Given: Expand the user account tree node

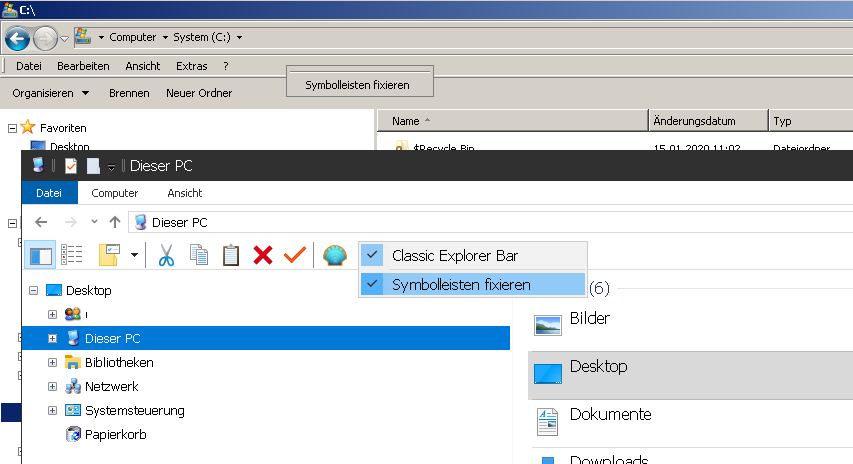Looking at the screenshot, I should coord(53,314).
